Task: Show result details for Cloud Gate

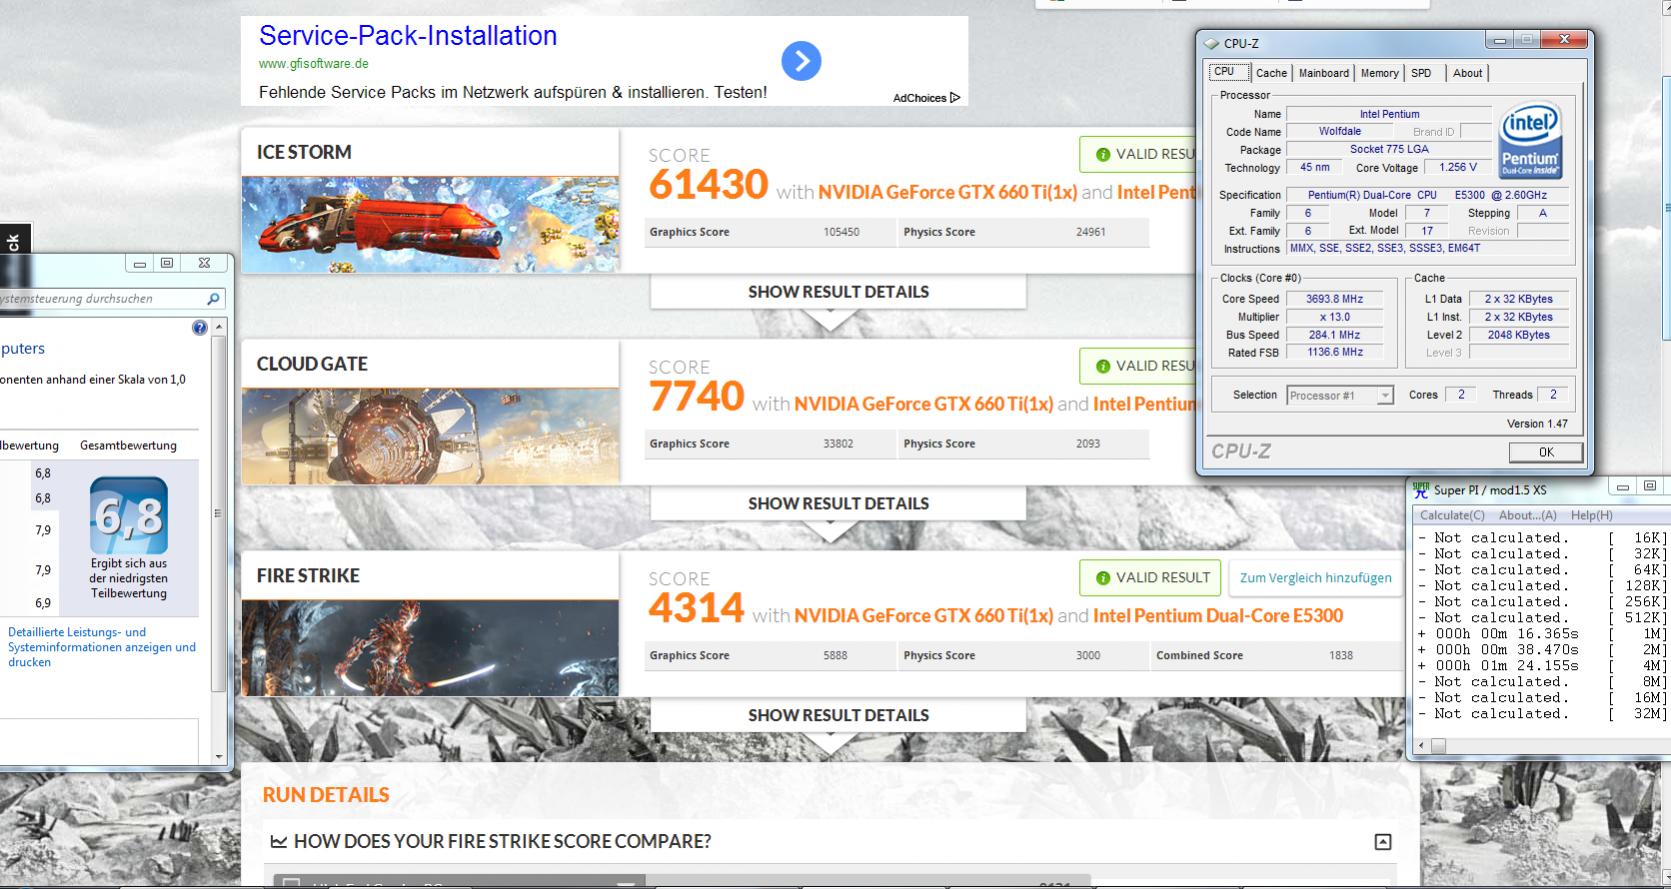Action: coord(838,504)
